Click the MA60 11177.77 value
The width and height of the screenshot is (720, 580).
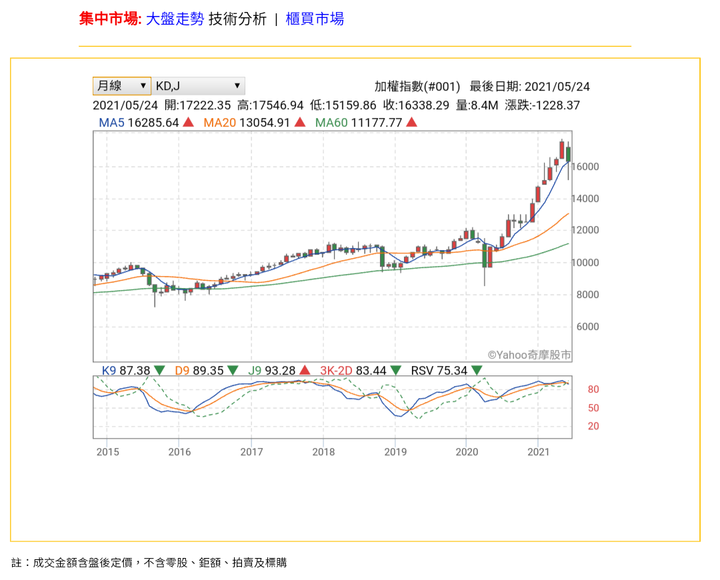(x=359, y=123)
